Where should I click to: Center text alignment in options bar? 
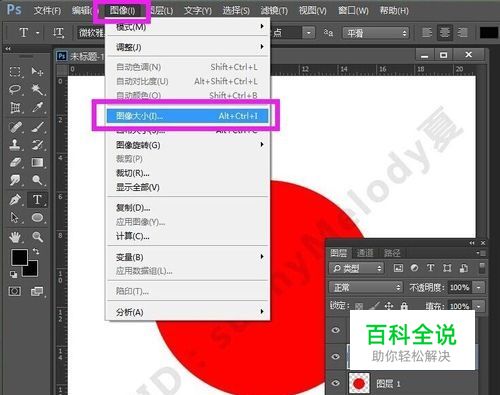[x=444, y=33]
